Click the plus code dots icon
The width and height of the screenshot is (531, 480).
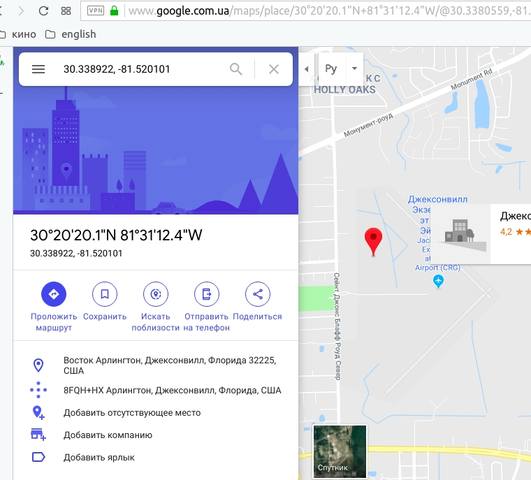[x=38, y=390]
